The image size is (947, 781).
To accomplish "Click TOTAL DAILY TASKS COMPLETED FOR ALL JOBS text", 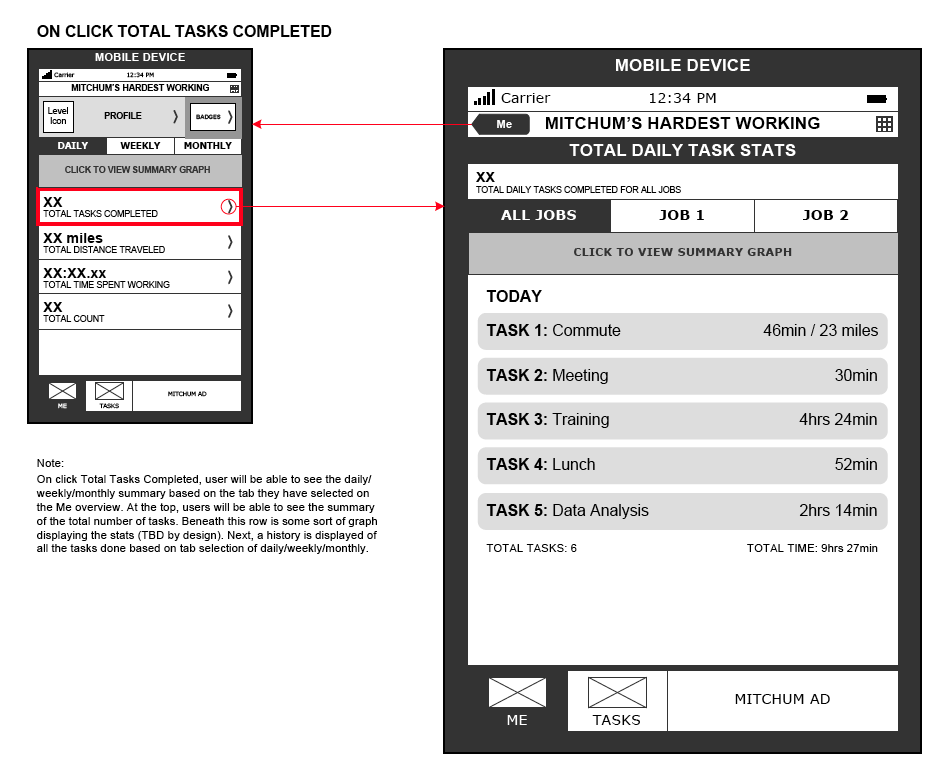I will coord(578,190).
